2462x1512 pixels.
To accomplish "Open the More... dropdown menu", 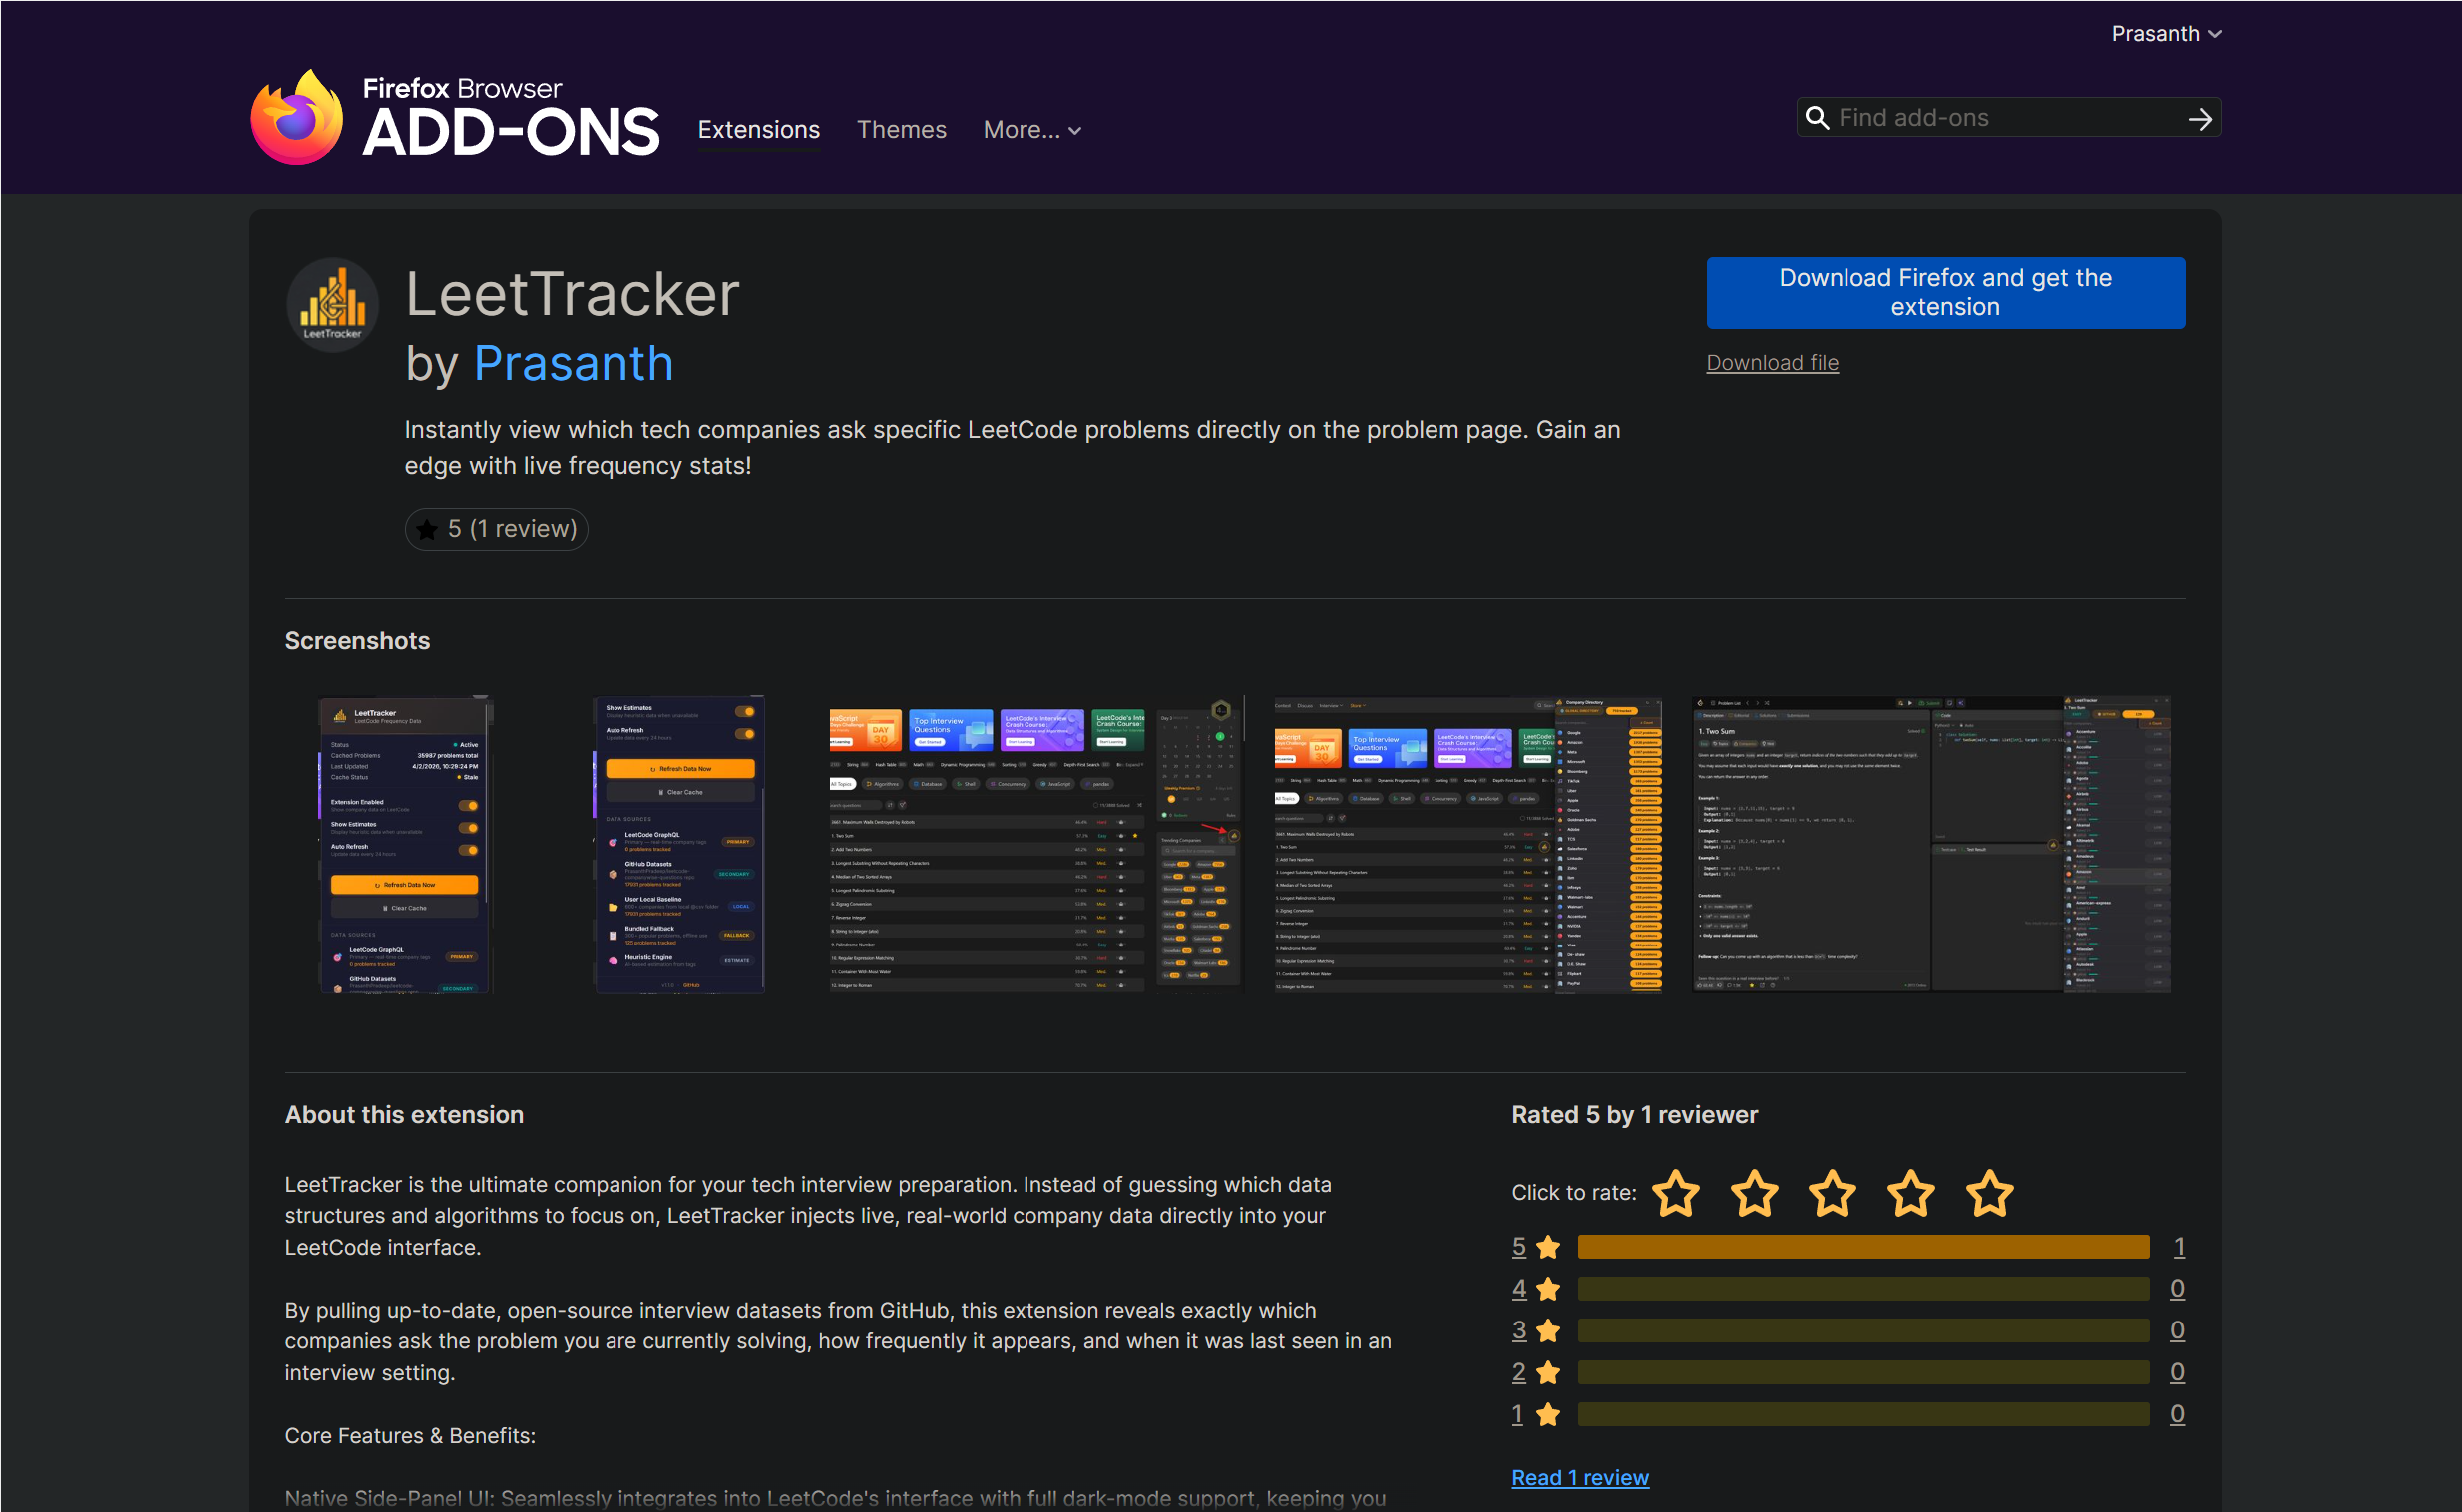I will [1032, 129].
